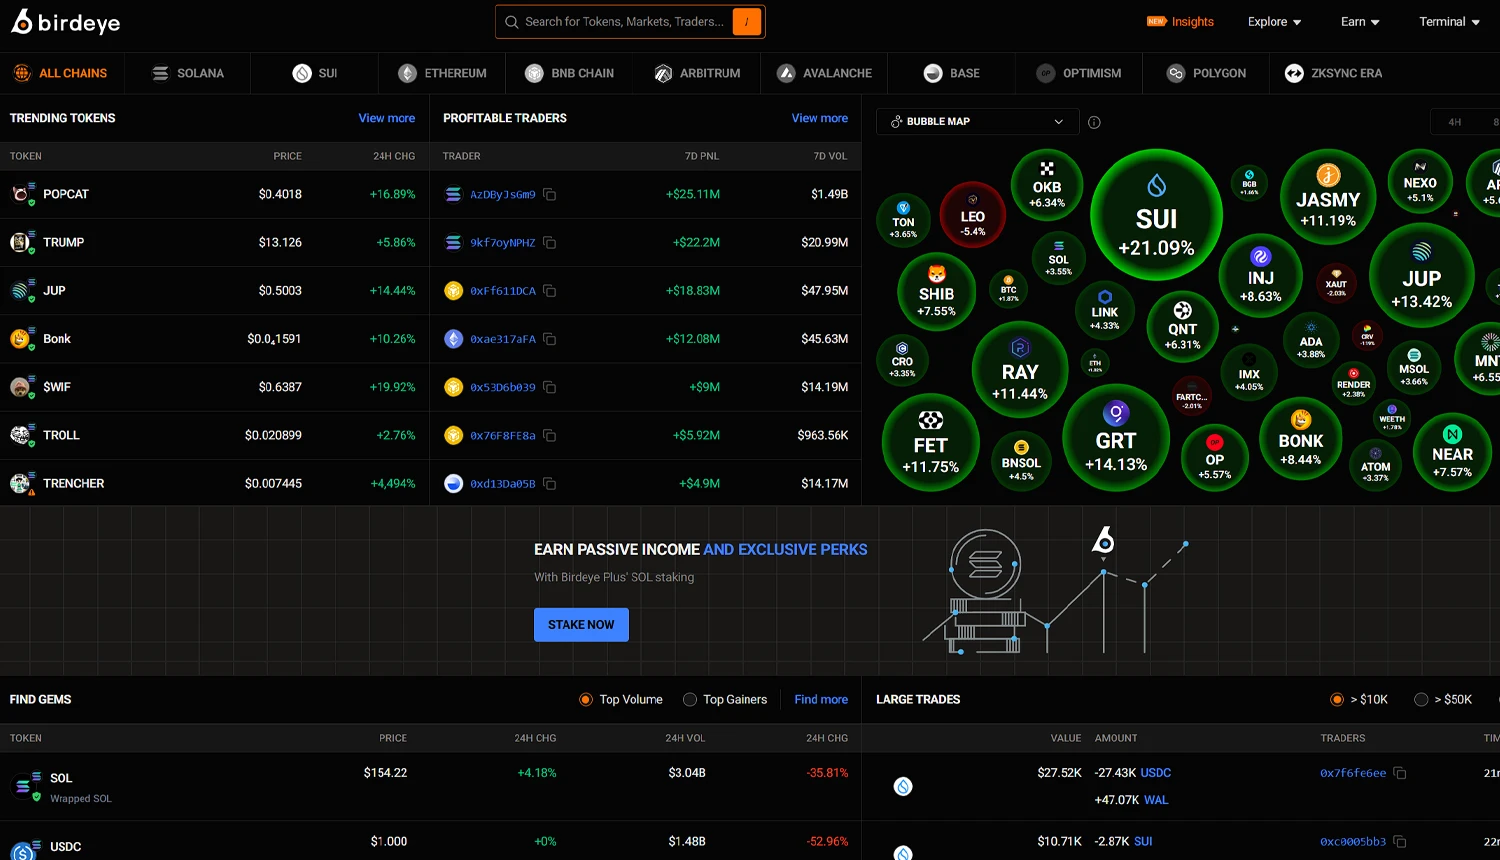Switch to Optimism chain tab
This screenshot has height=860, width=1500.
[1079, 73]
